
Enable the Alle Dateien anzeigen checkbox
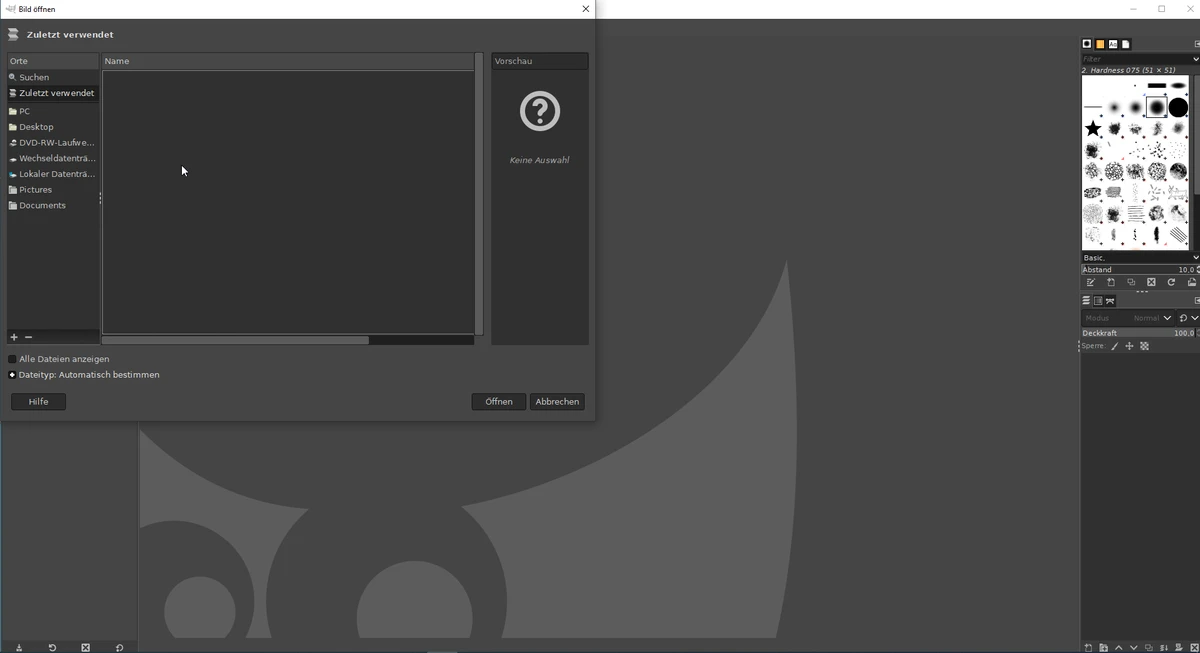(13, 359)
